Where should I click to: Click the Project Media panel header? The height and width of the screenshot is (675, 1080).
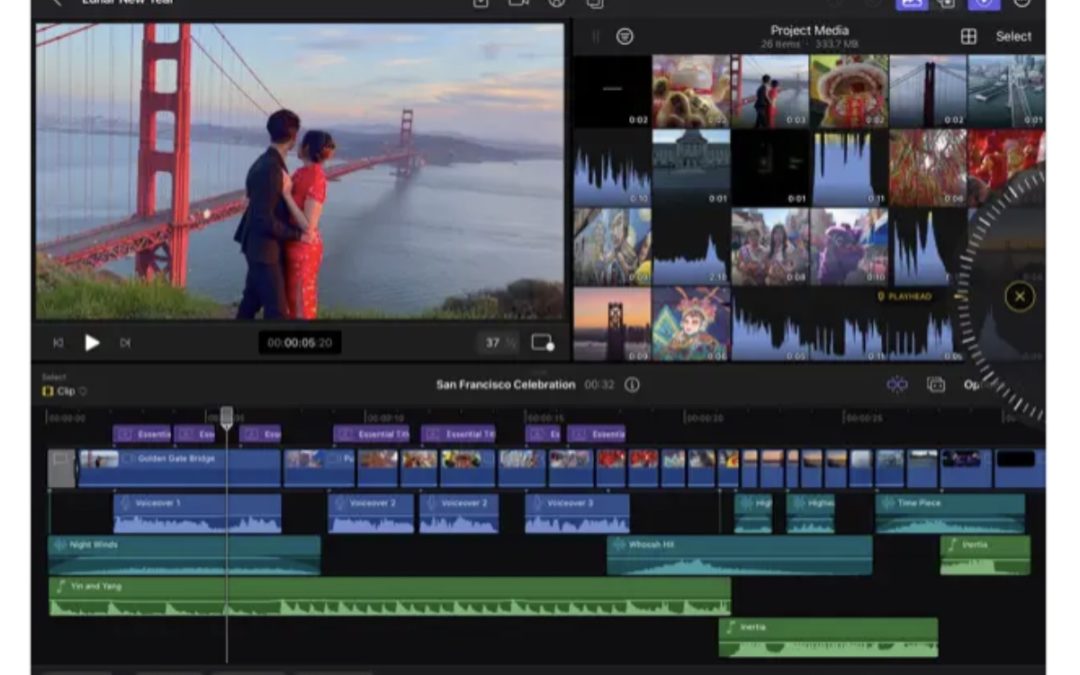click(x=808, y=30)
